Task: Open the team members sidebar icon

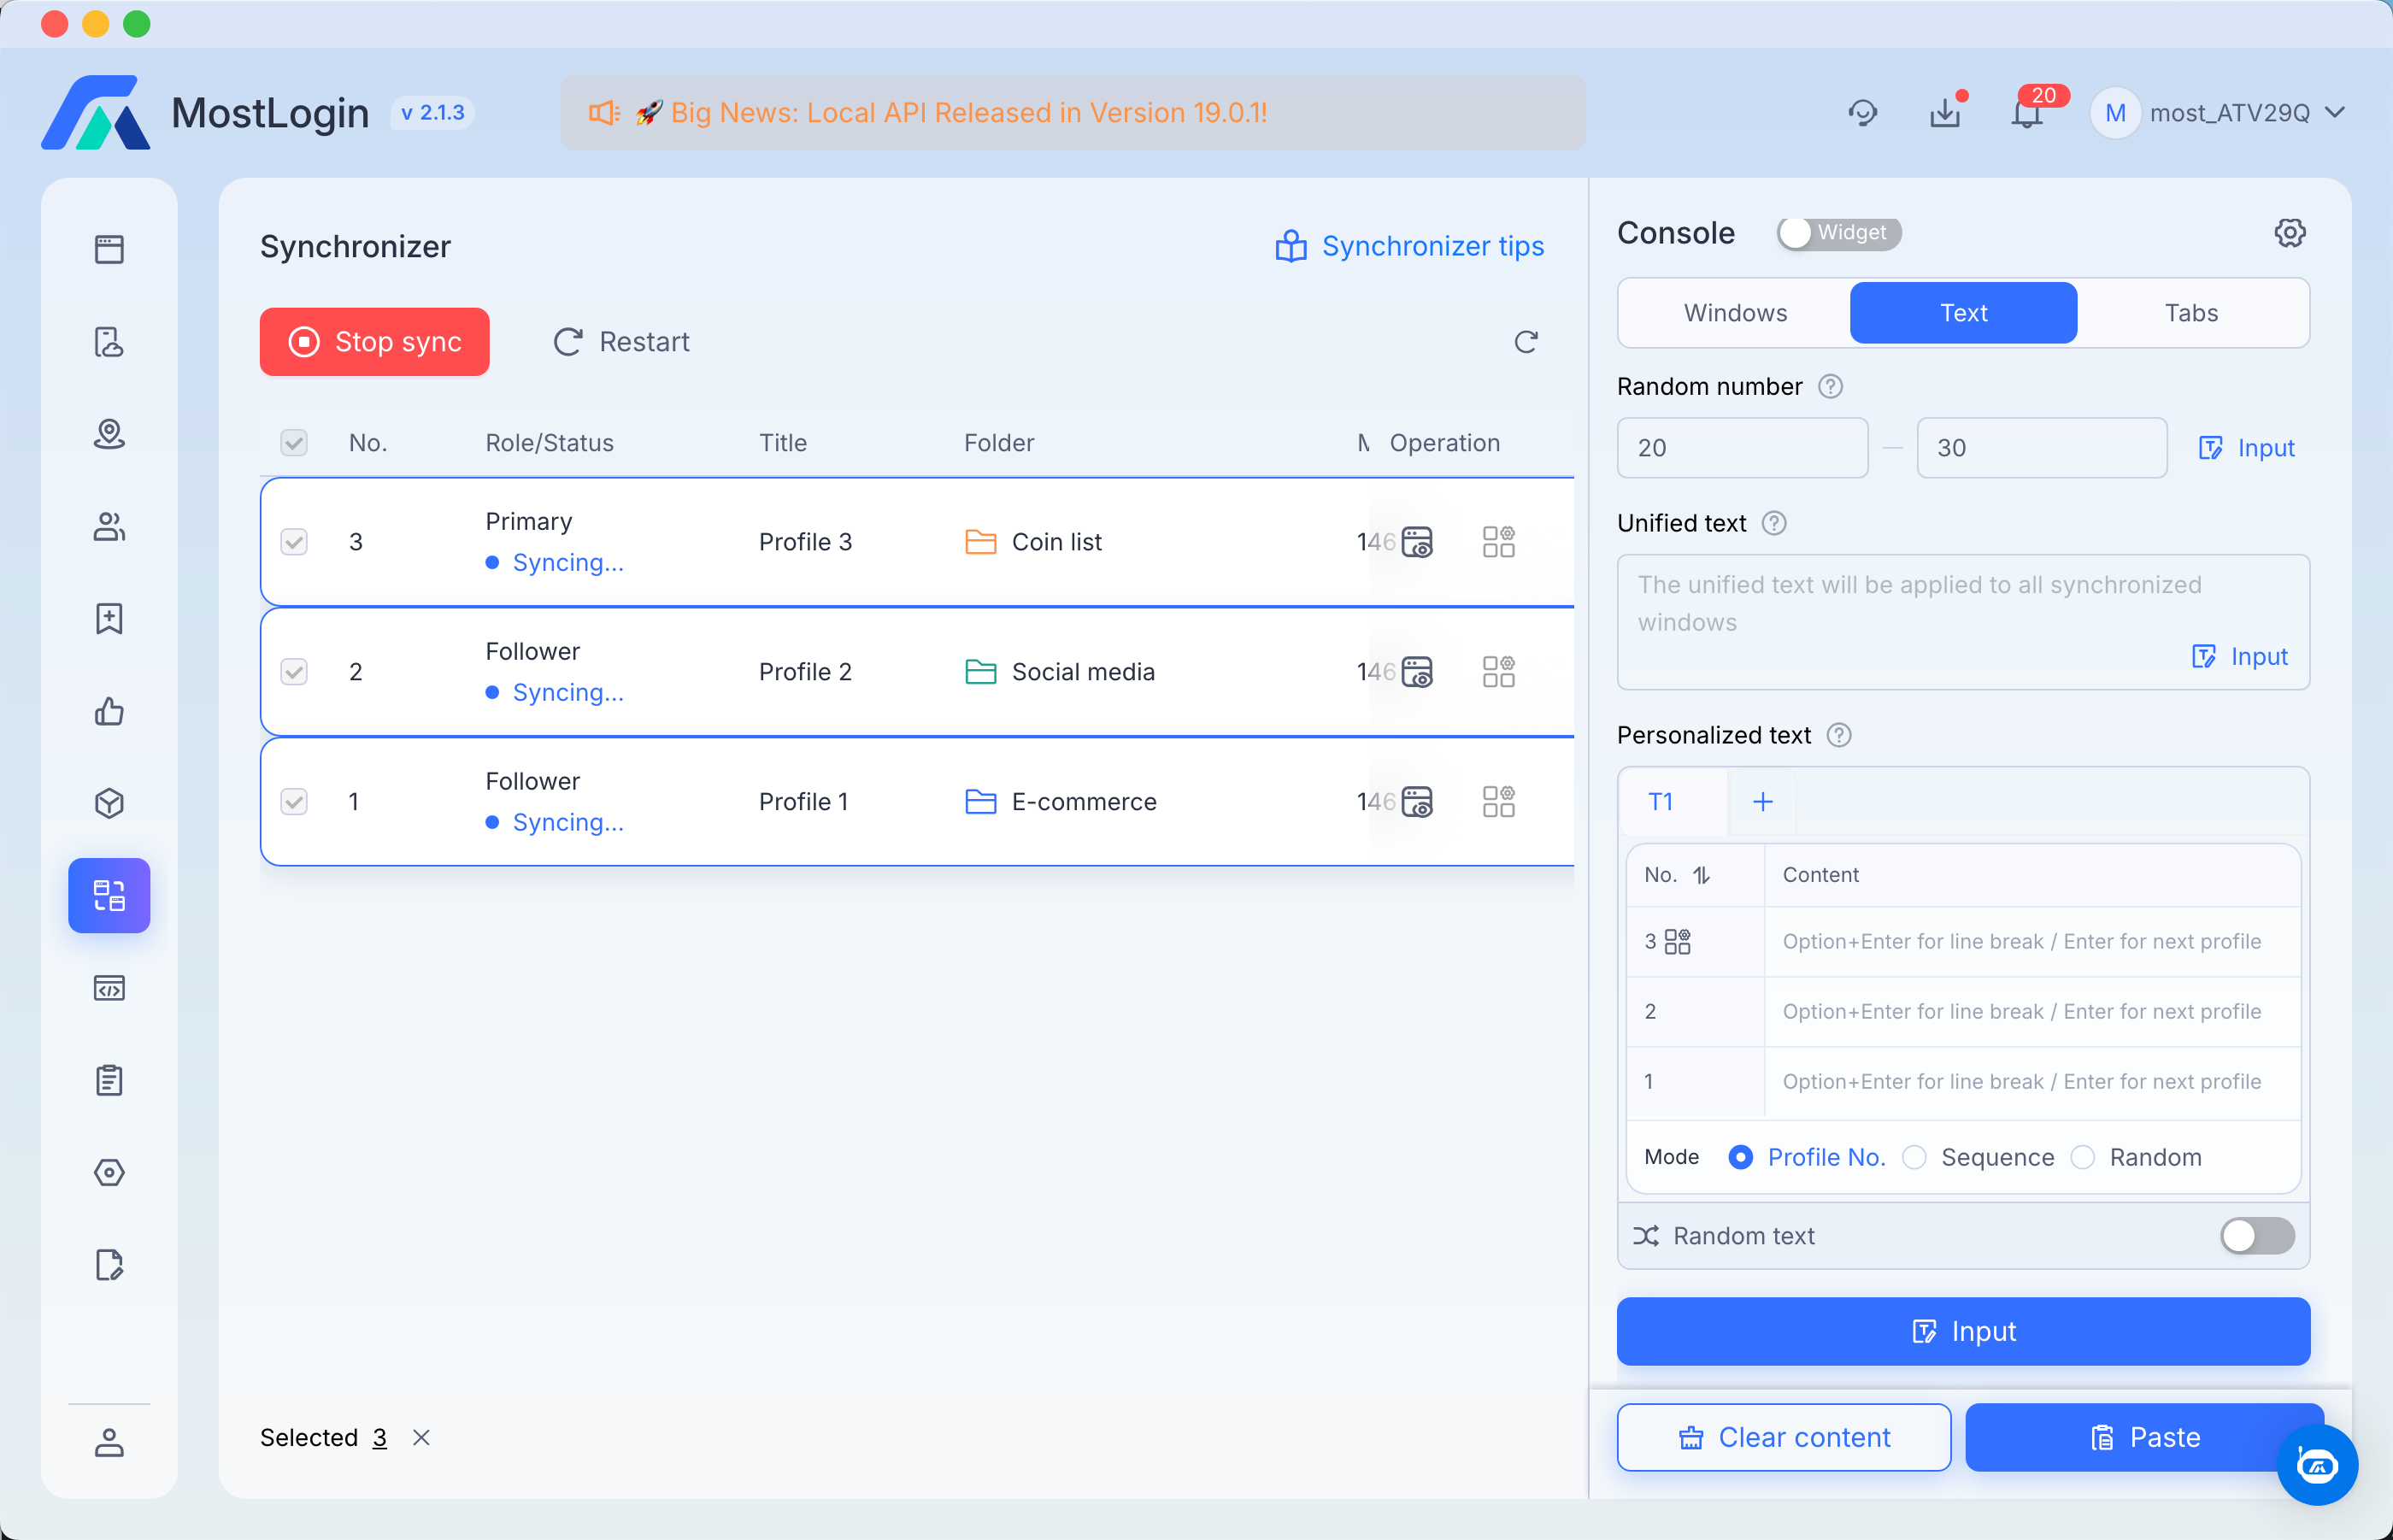Action: point(109,526)
